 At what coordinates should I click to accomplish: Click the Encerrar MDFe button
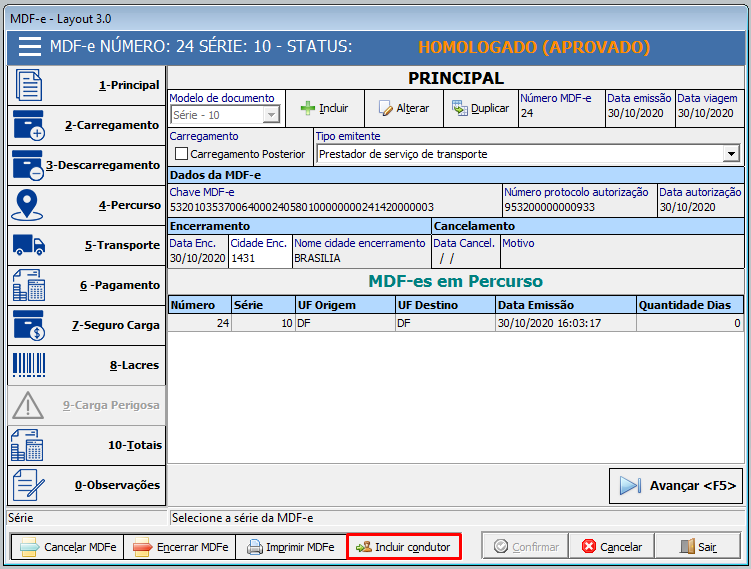[181, 547]
